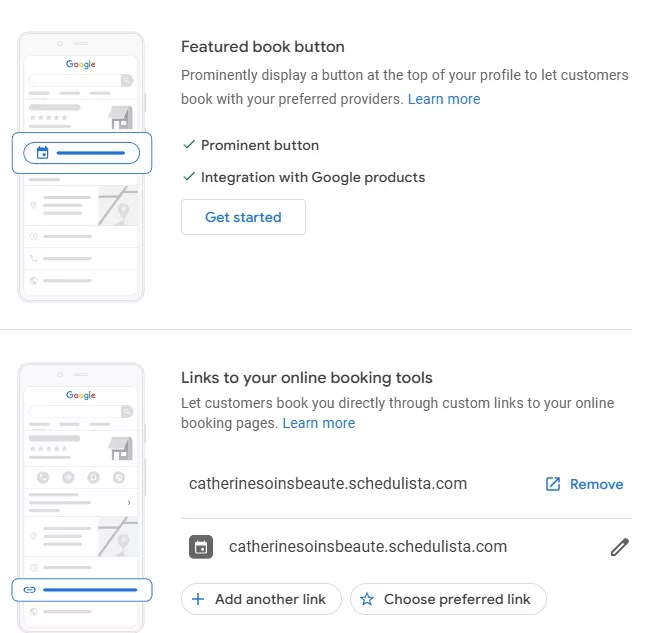The width and height of the screenshot is (646, 633).
Task: Click the checkmark next to Prominent button
Action: tap(188, 145)
